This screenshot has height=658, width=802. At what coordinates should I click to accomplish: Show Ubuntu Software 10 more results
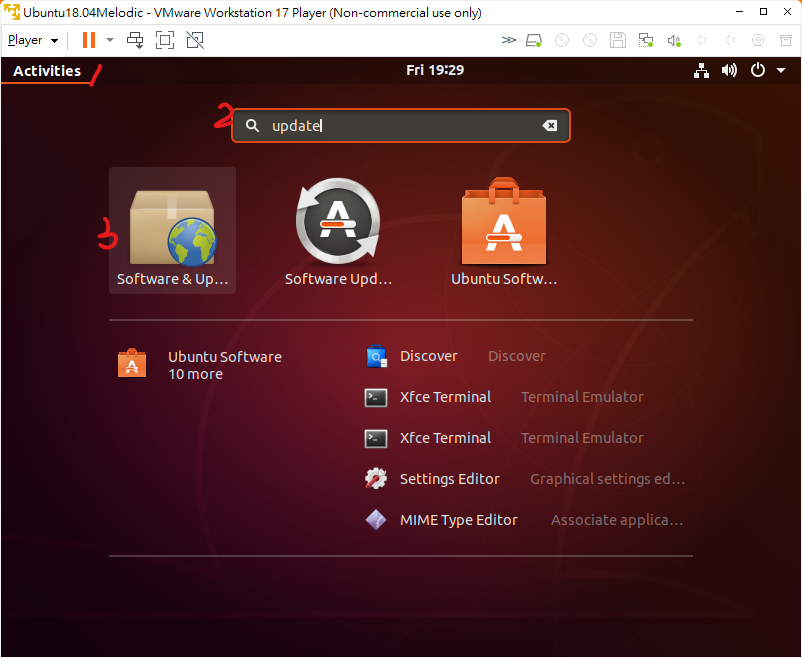199,365
